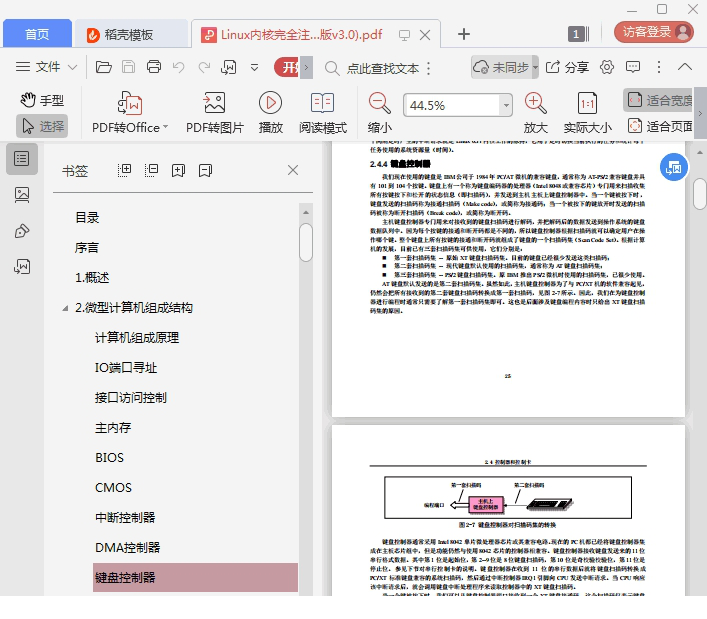Go to the BIOS bookmark
Image resolution: width=707 pixels, height=619 pixels.
(109, 458)
